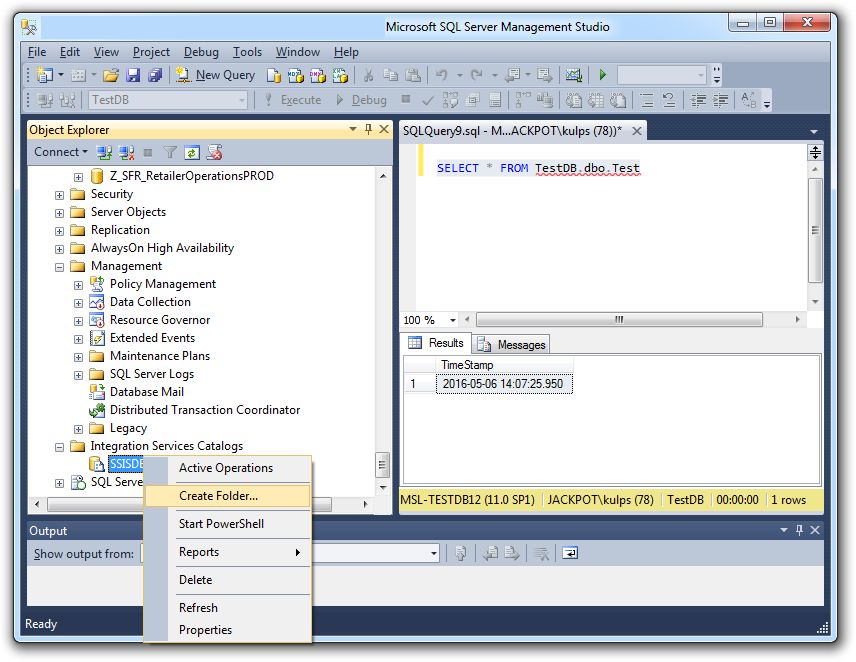Click the Database Mail icon in the tree
Screen dimensions: 856x662
tap(97, 392)
